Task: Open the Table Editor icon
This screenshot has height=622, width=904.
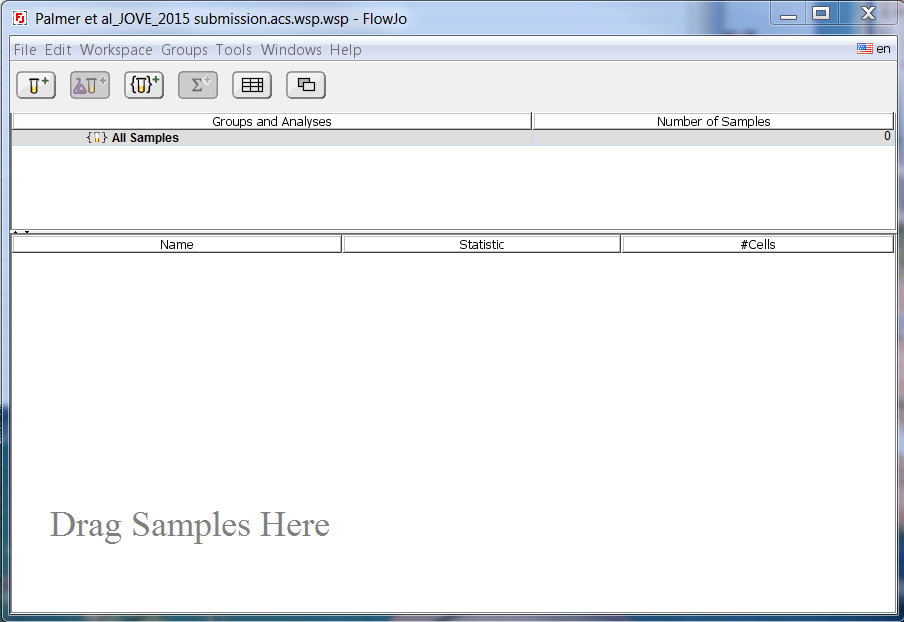Action: 252,85
